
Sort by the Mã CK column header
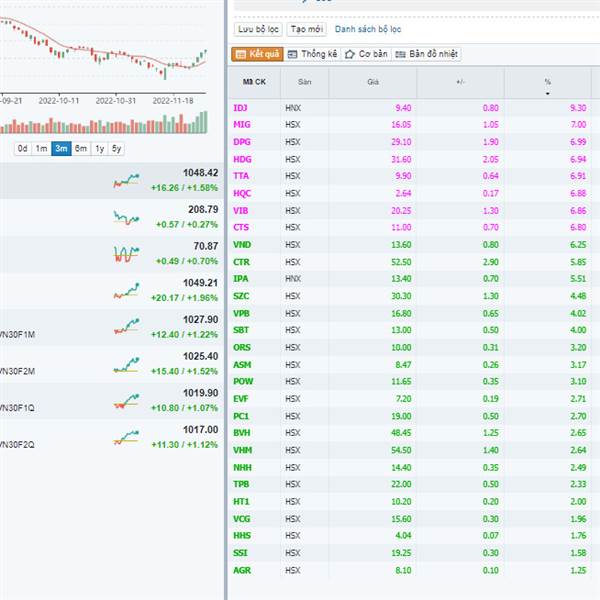254,82
